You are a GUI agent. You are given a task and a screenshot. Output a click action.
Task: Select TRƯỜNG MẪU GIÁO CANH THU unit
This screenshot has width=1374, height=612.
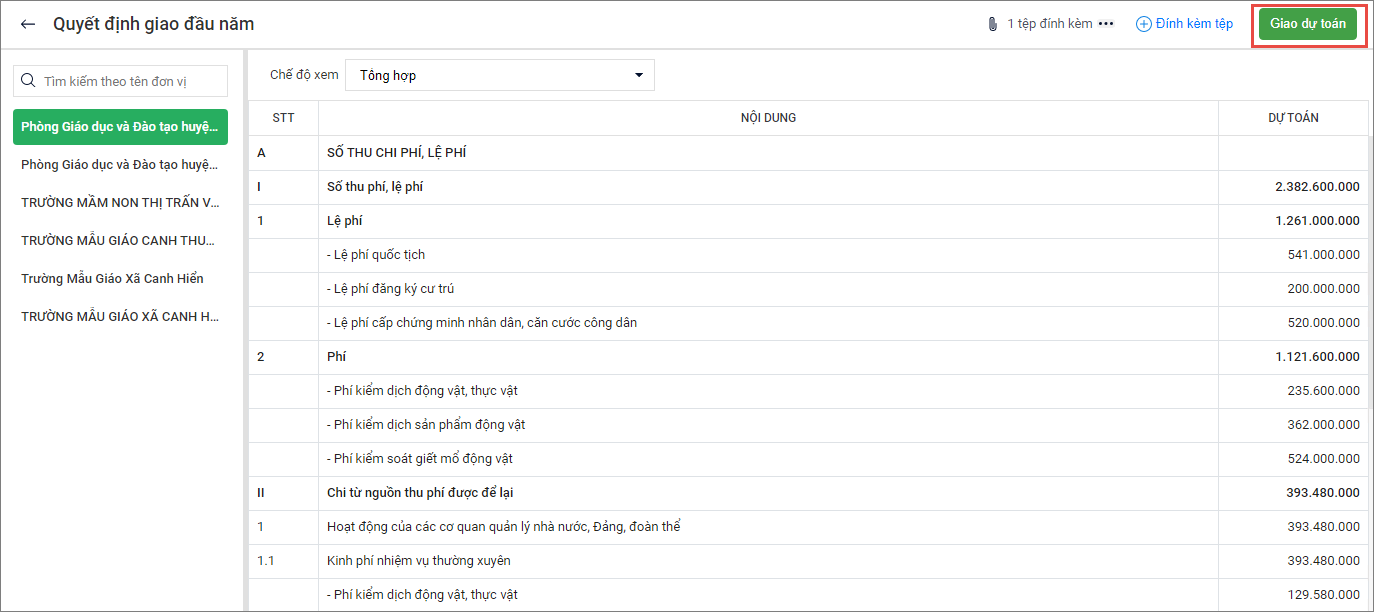point(120,241)
